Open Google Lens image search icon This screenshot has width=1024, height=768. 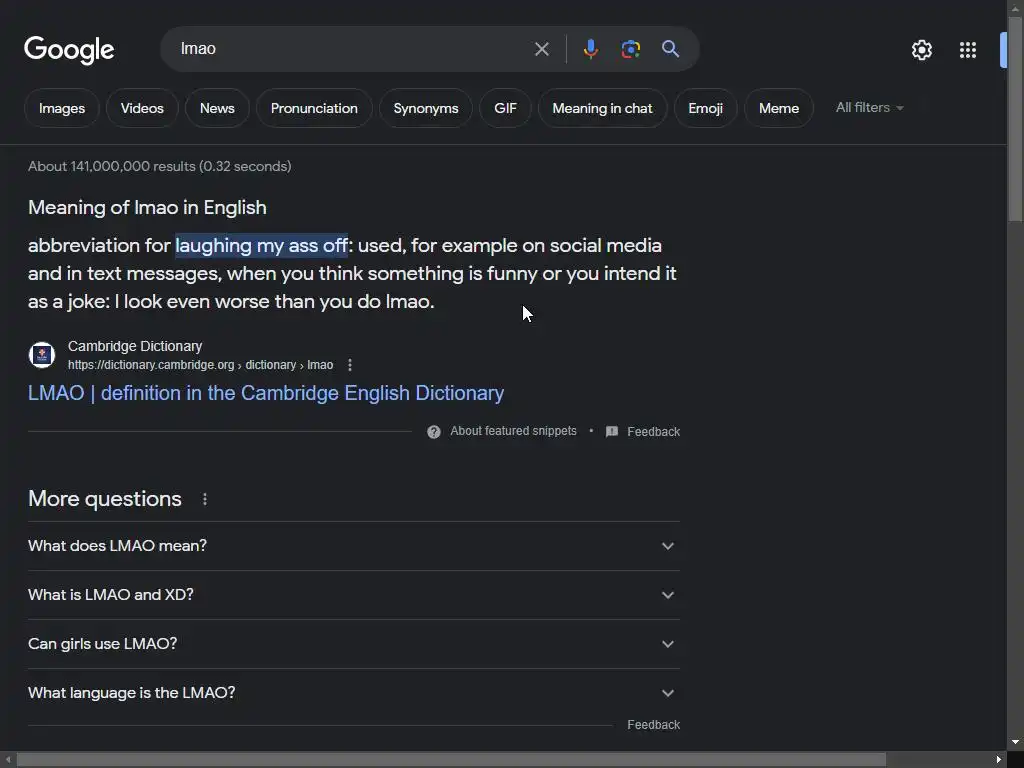[x=630, y=49]
